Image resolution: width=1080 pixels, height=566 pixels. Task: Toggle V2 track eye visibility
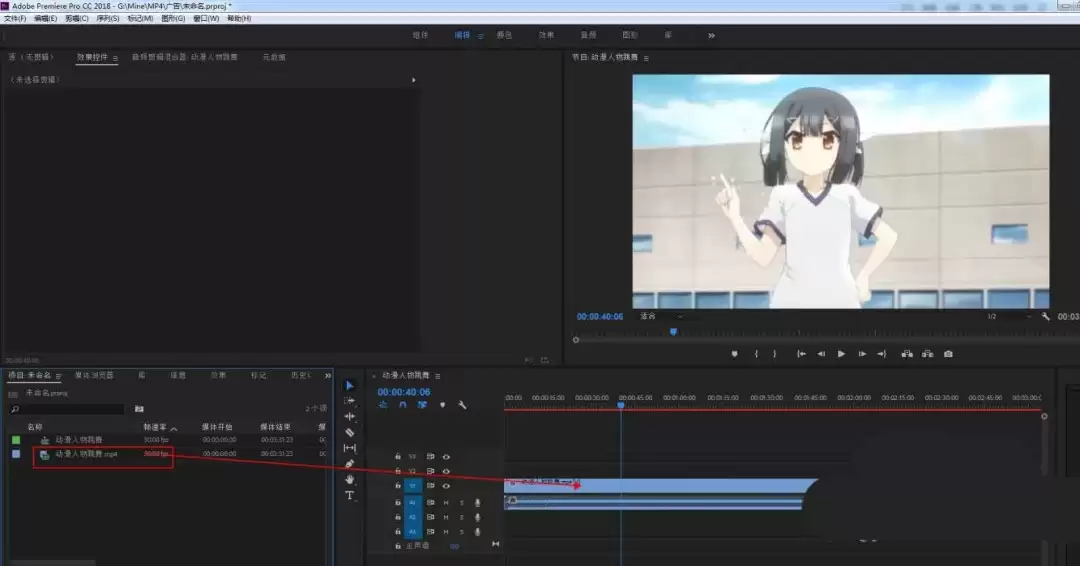click(446, 472)
